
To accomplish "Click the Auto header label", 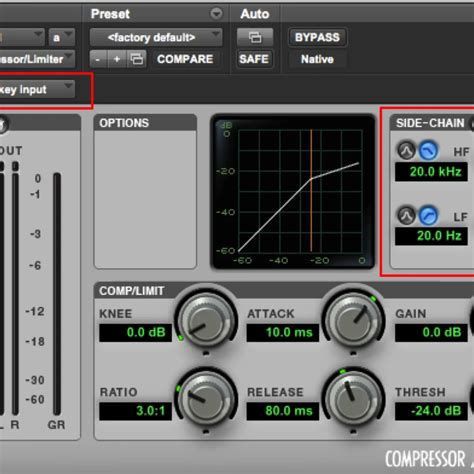I will (x=255, y=14).
